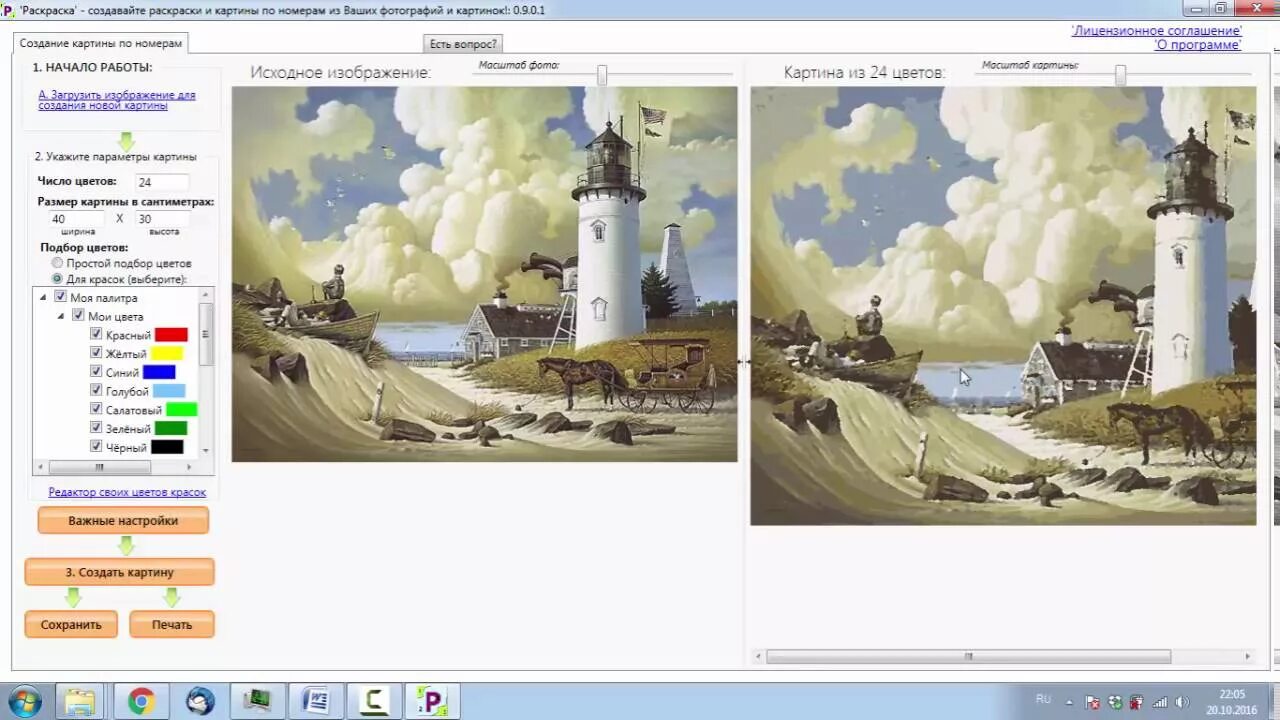
Task: Switch to Раскраска app taskbar icon
Action: pos(432,701)
